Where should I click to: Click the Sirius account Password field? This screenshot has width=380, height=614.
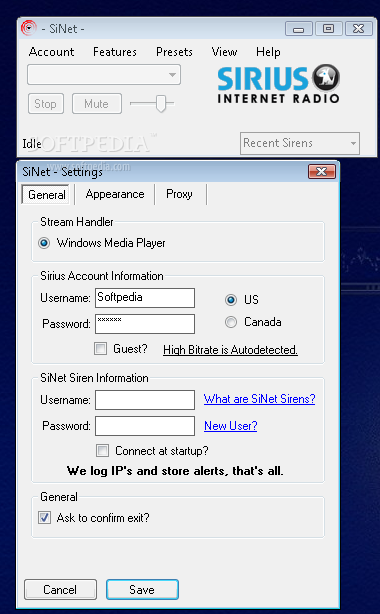145,324
